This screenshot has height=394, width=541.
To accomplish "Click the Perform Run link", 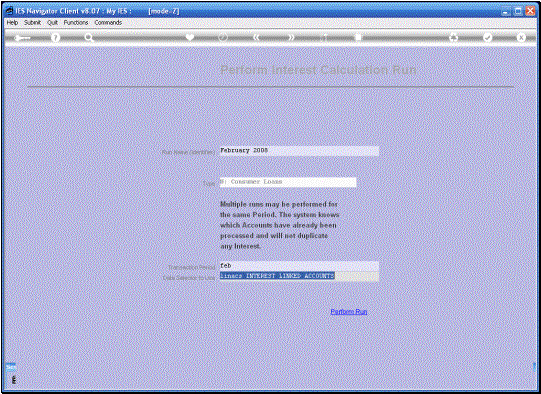I will coord(349,312).
